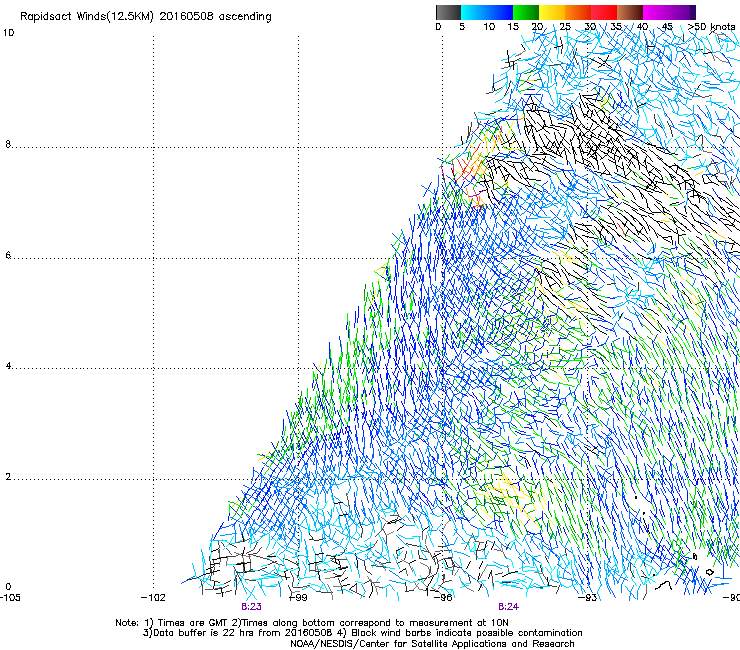
Task: Click the longitude label -93
Action: [x=588, y=598]
